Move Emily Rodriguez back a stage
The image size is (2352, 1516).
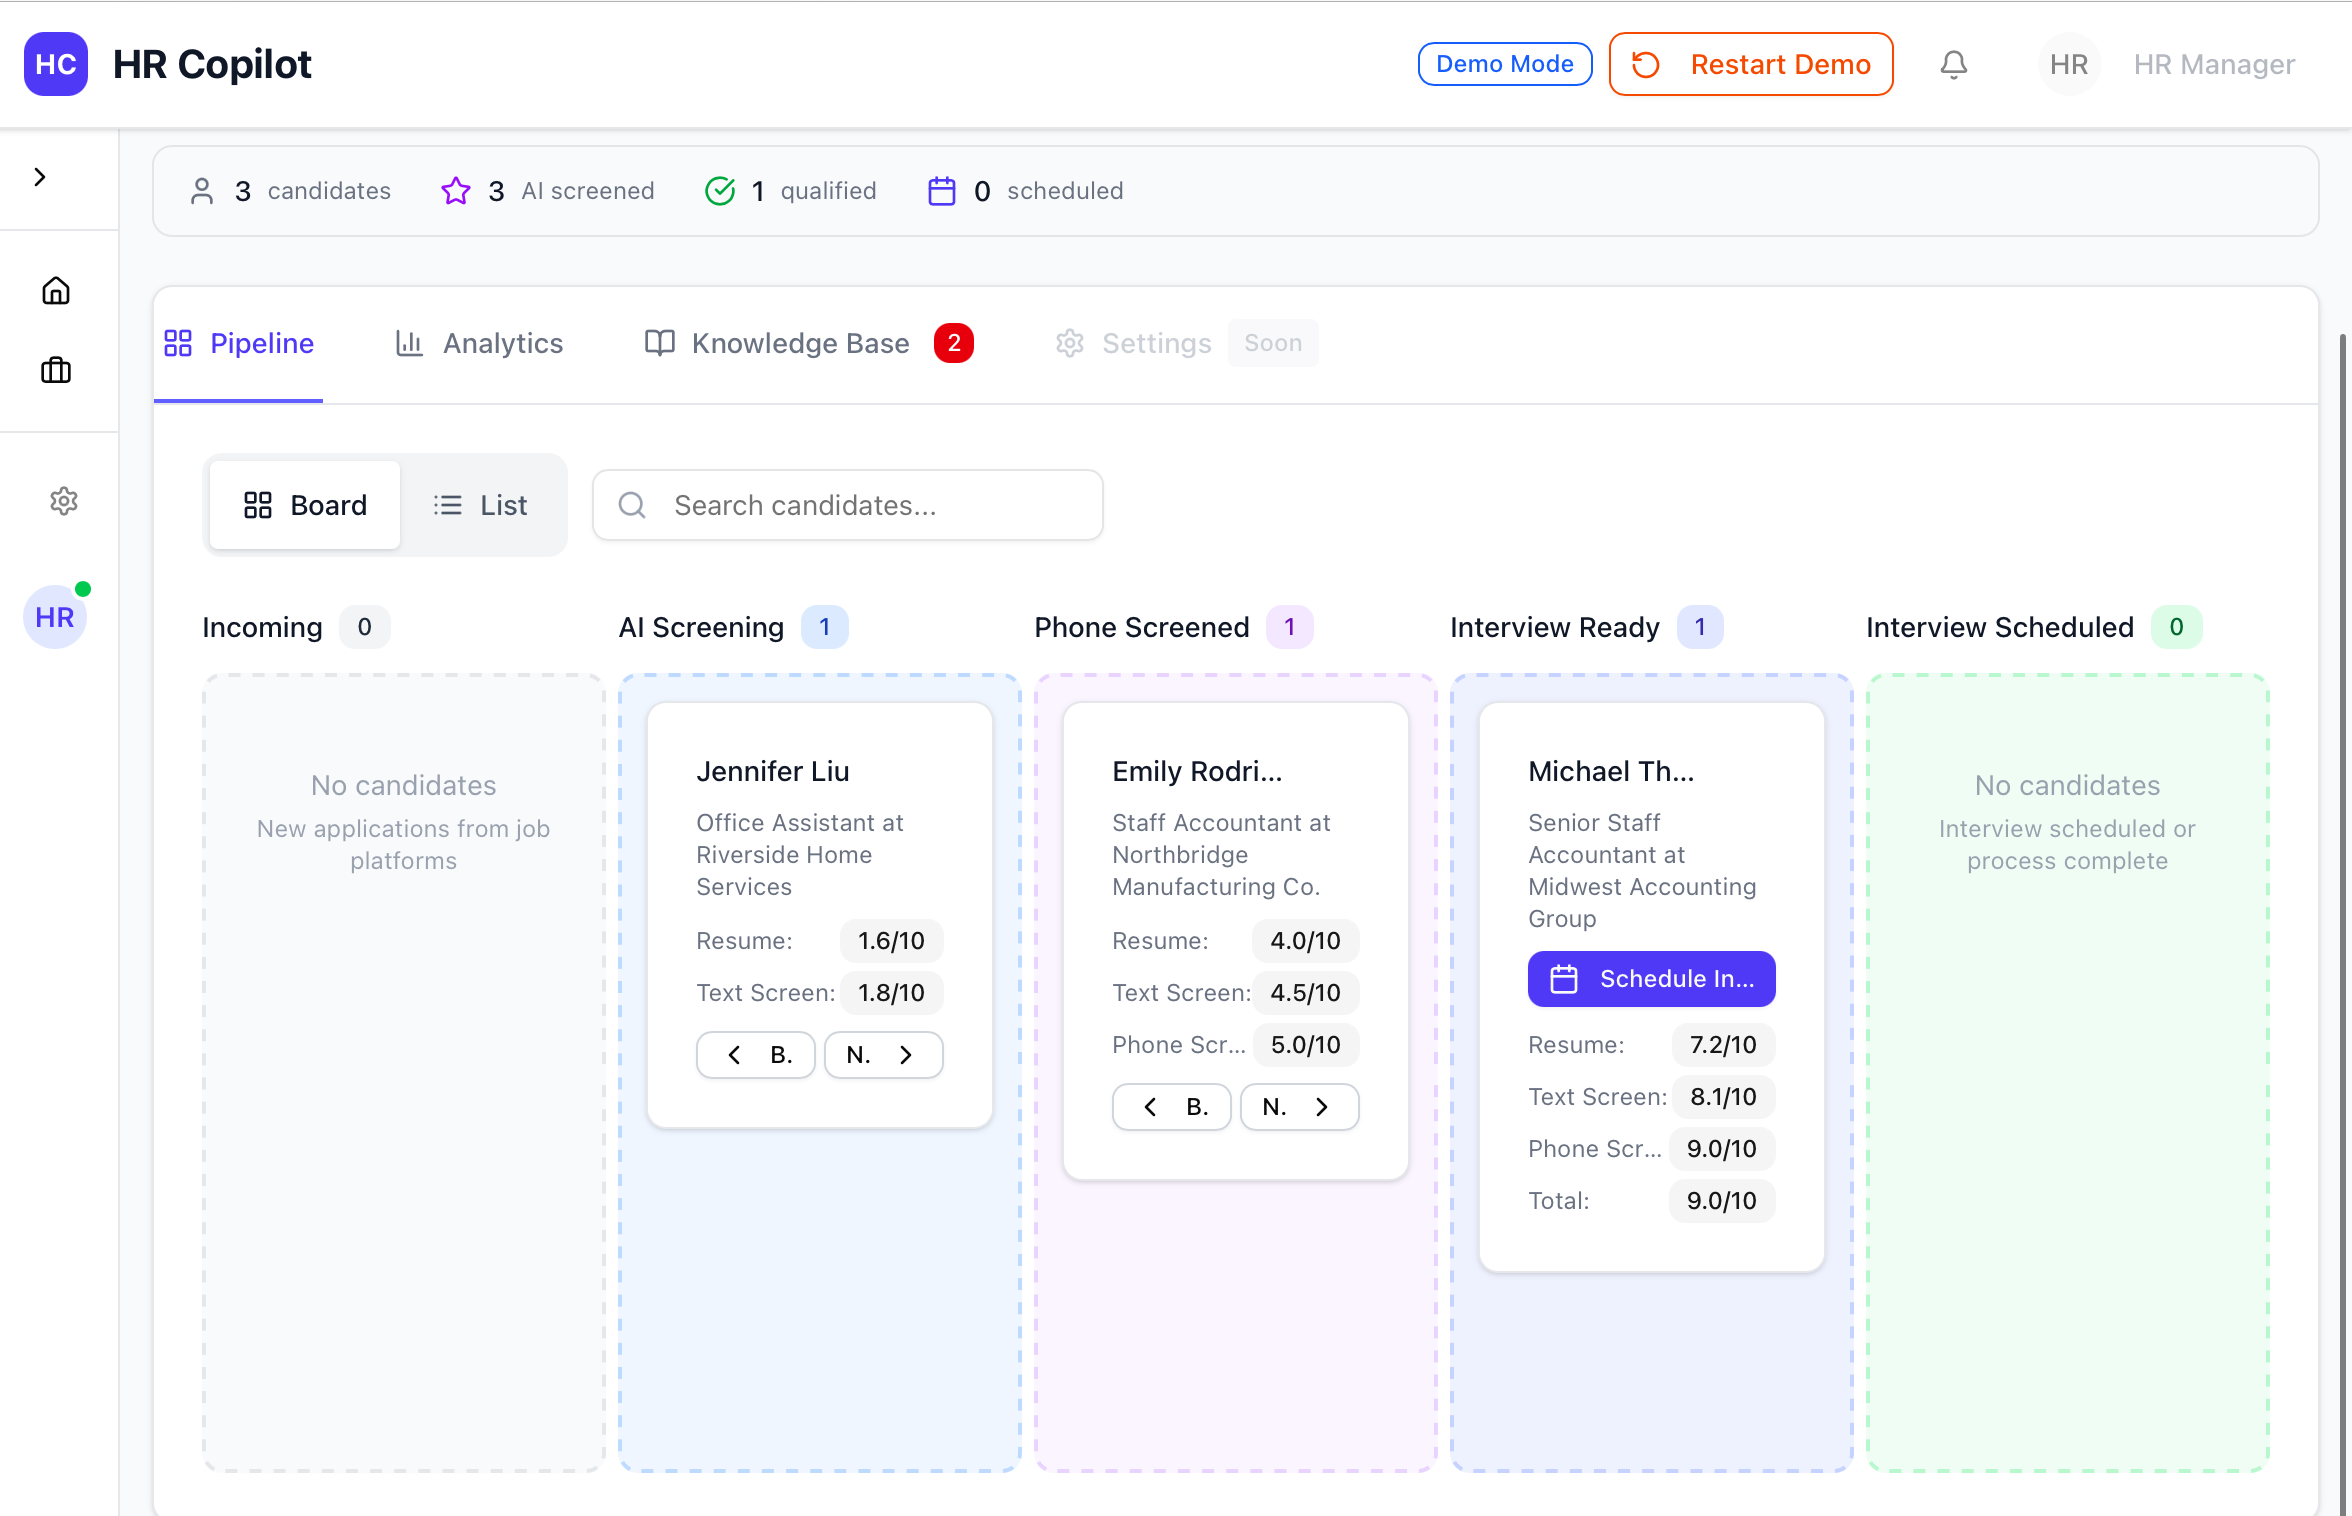[1171, 1107]
